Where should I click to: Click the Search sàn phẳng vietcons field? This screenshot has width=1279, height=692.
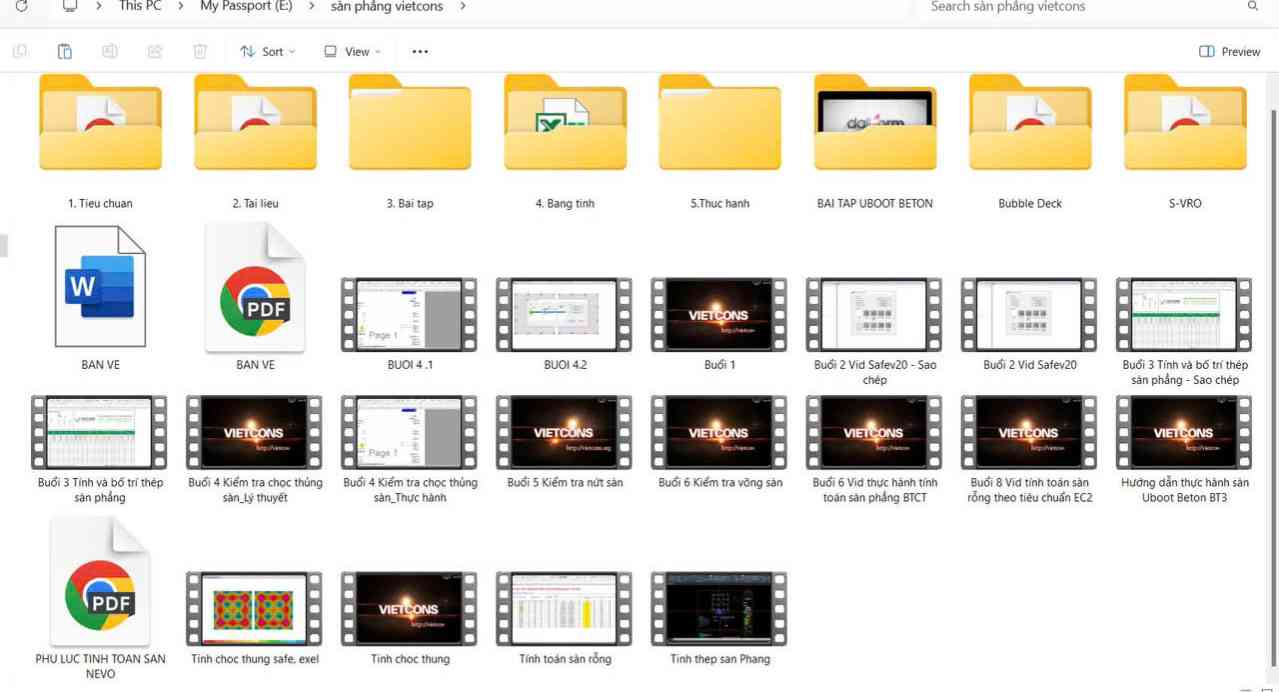1080,7
